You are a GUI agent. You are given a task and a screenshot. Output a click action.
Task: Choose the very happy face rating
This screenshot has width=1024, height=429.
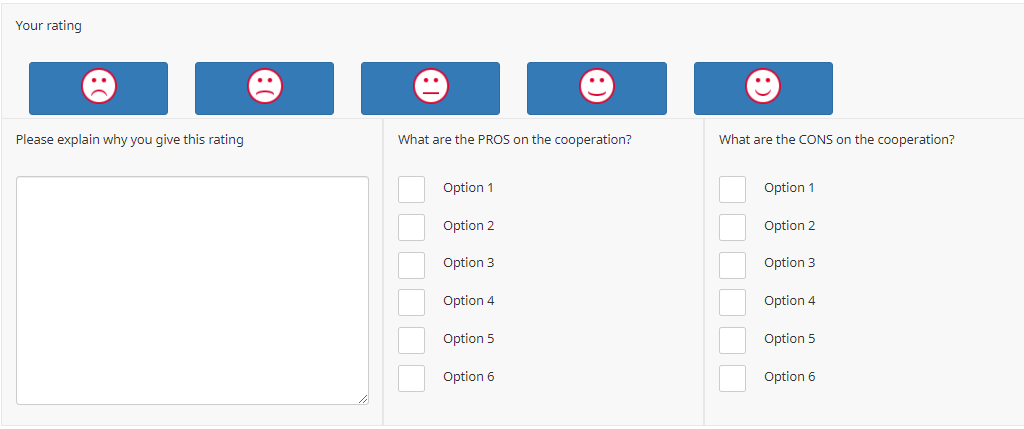[763, 88]
